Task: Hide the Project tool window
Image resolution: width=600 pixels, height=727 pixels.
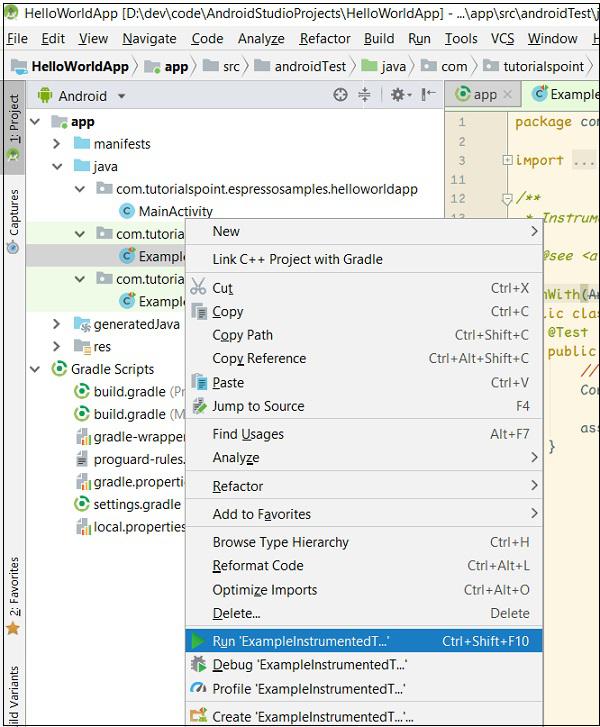Action: pyautogui.click(x=429, y=95)
